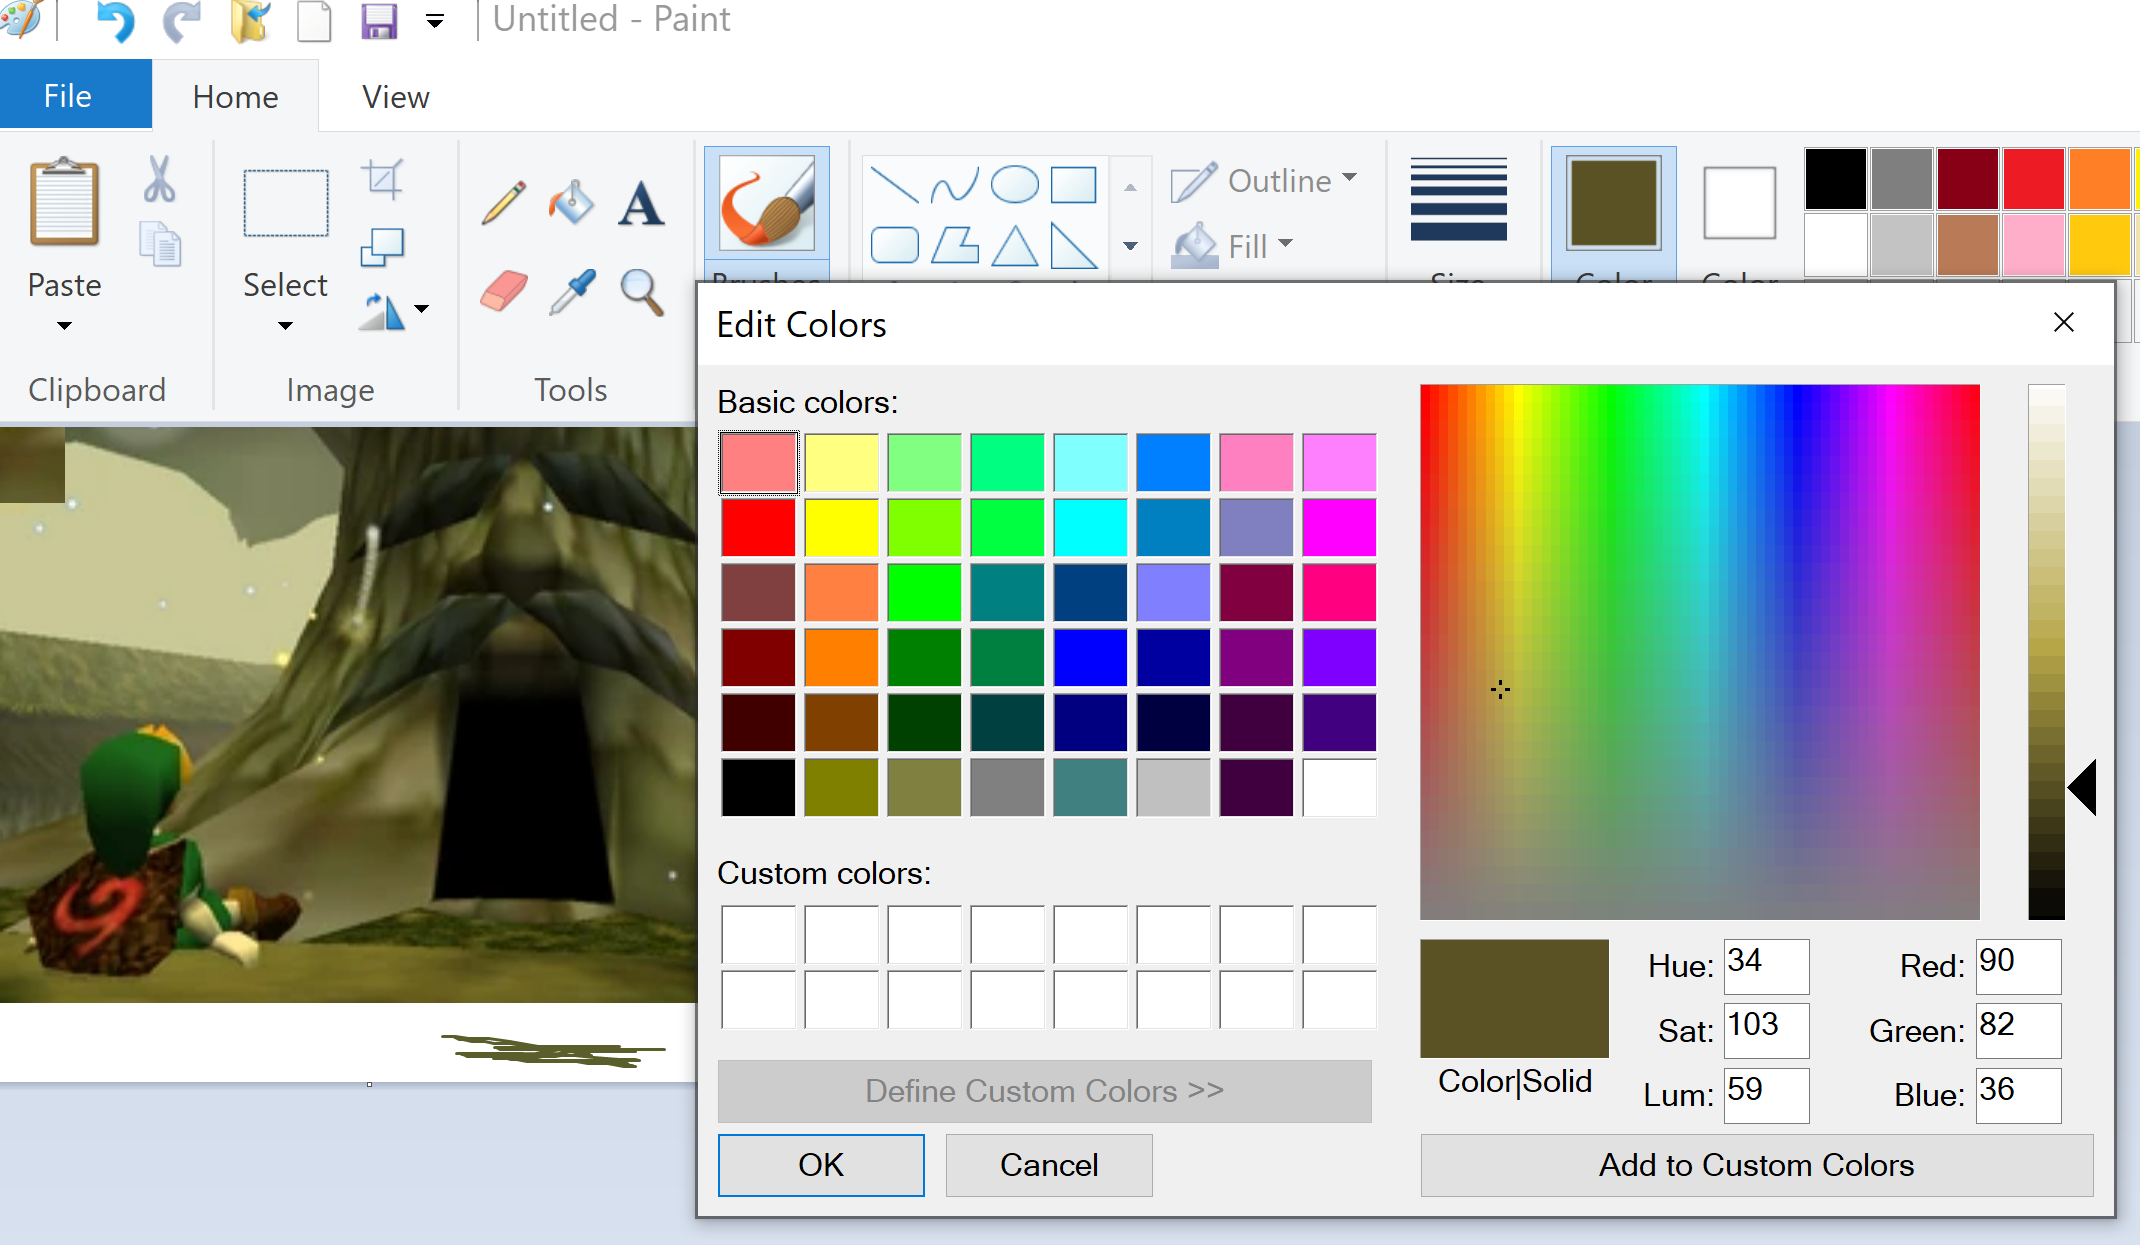Open the line Size selector
This screenshot has height=1245, width=2140.
click(1458, 200)
